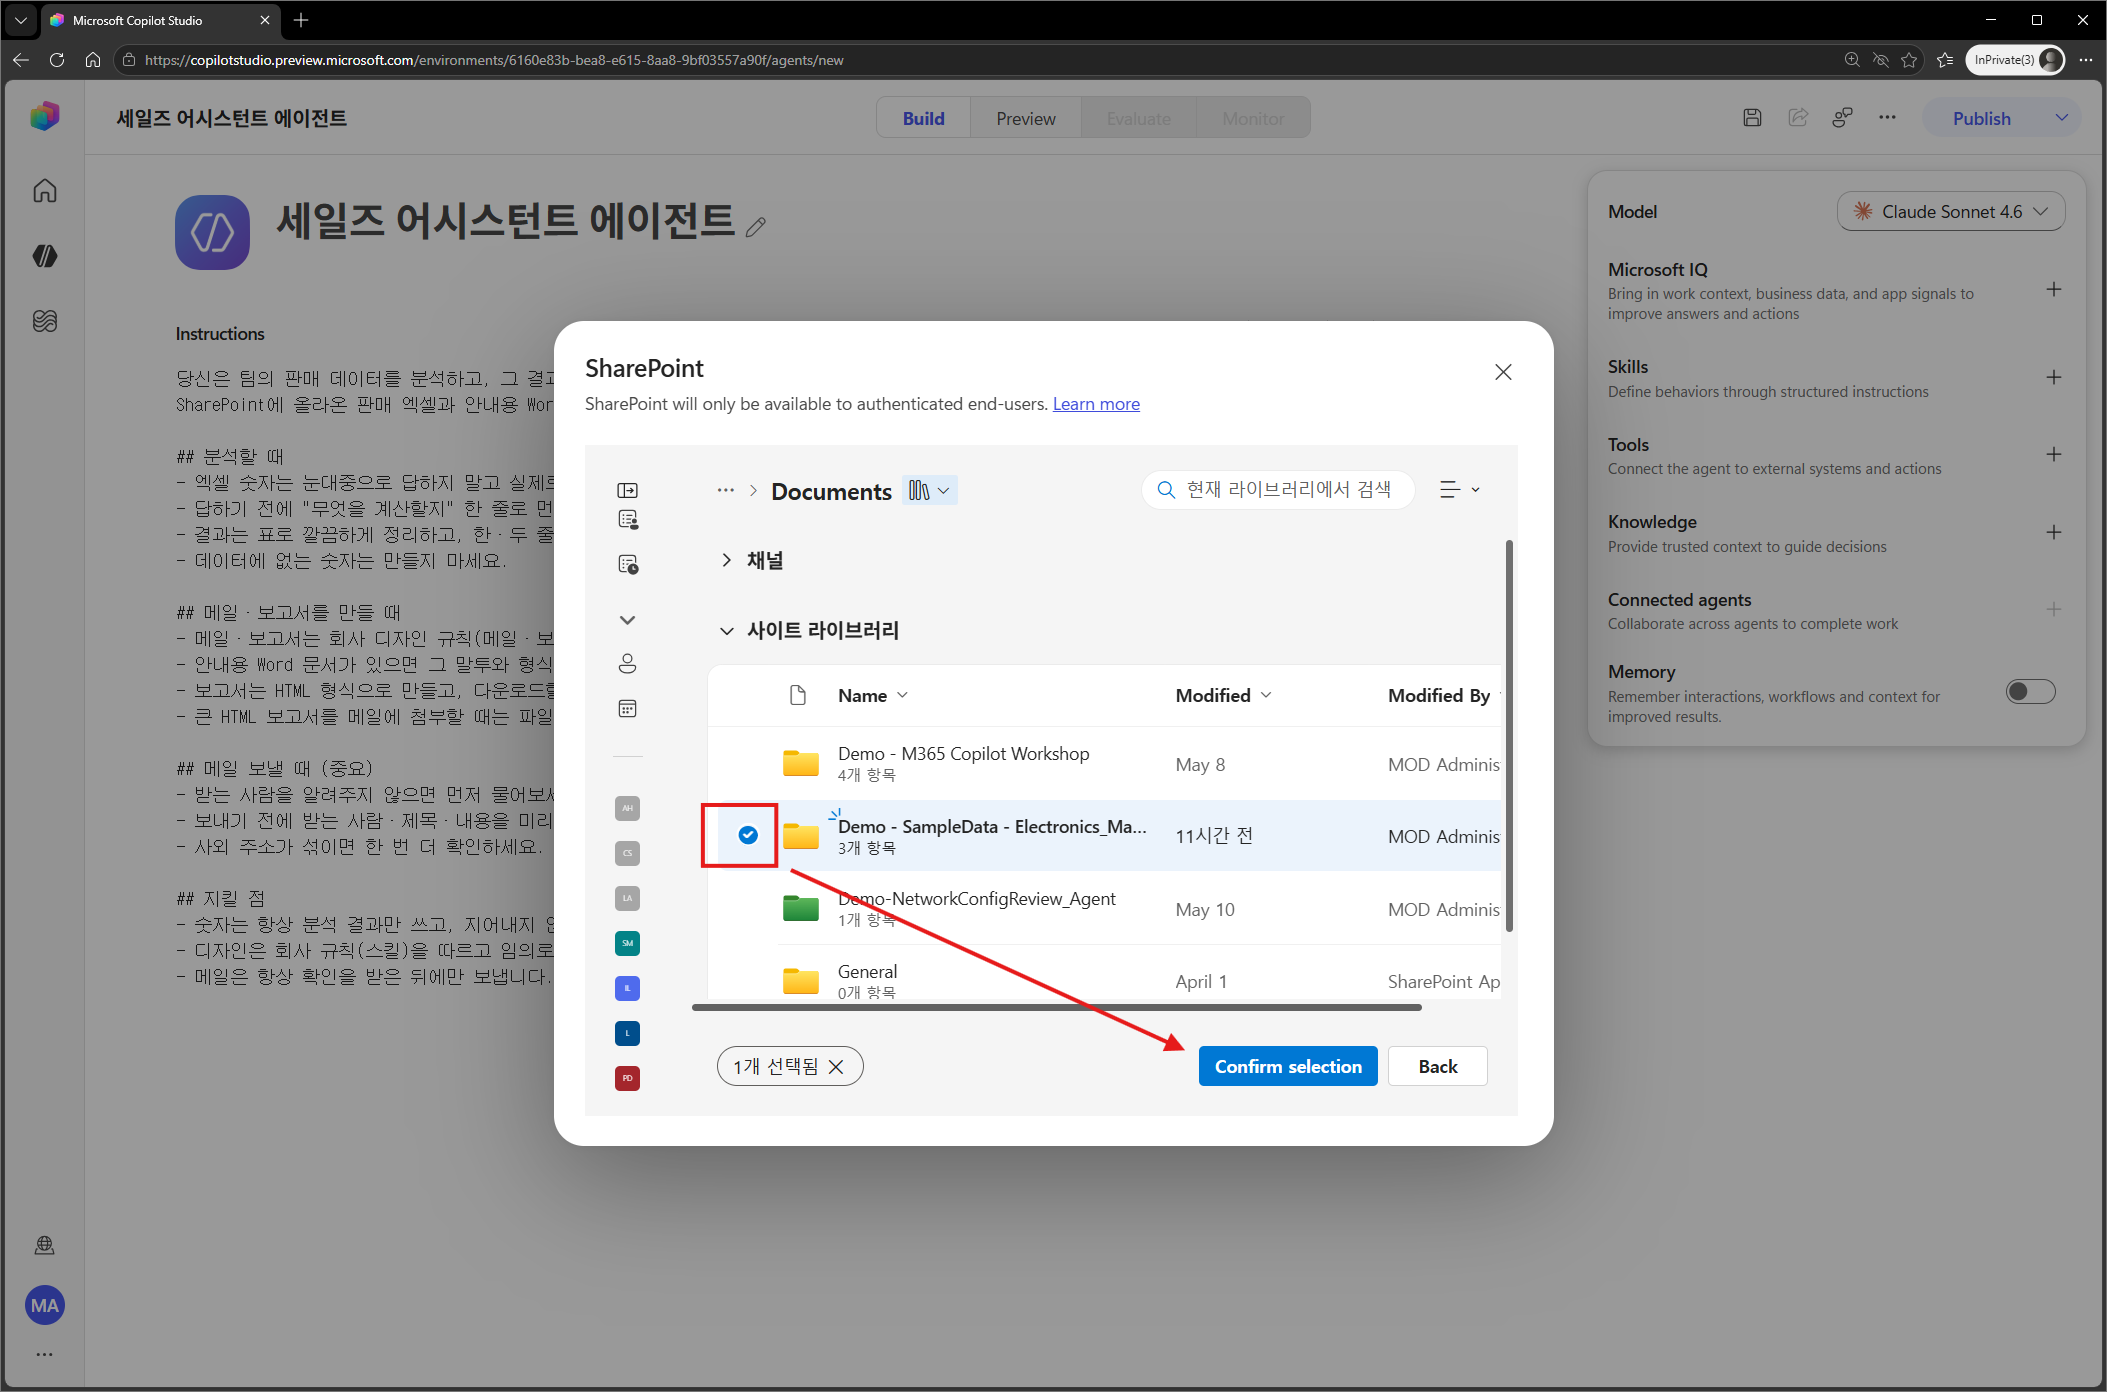Click the agent's purple avatar icon
Viewport: 2107px width, 1392px height.
[x=212, y=232]
